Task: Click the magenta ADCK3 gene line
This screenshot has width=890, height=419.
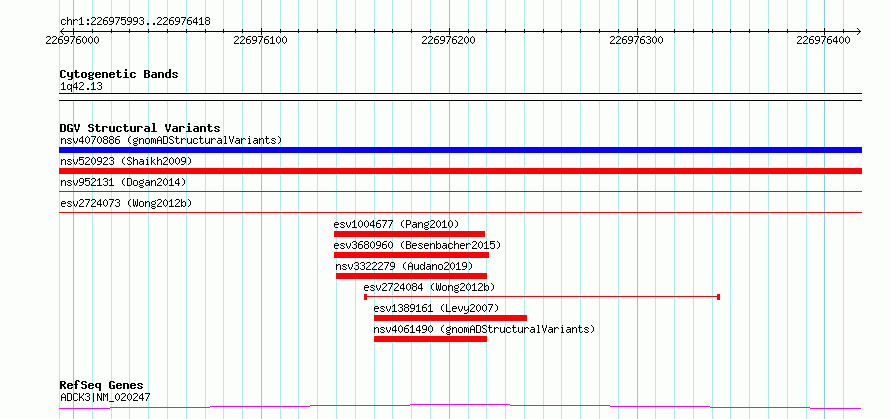Action: 460,407
